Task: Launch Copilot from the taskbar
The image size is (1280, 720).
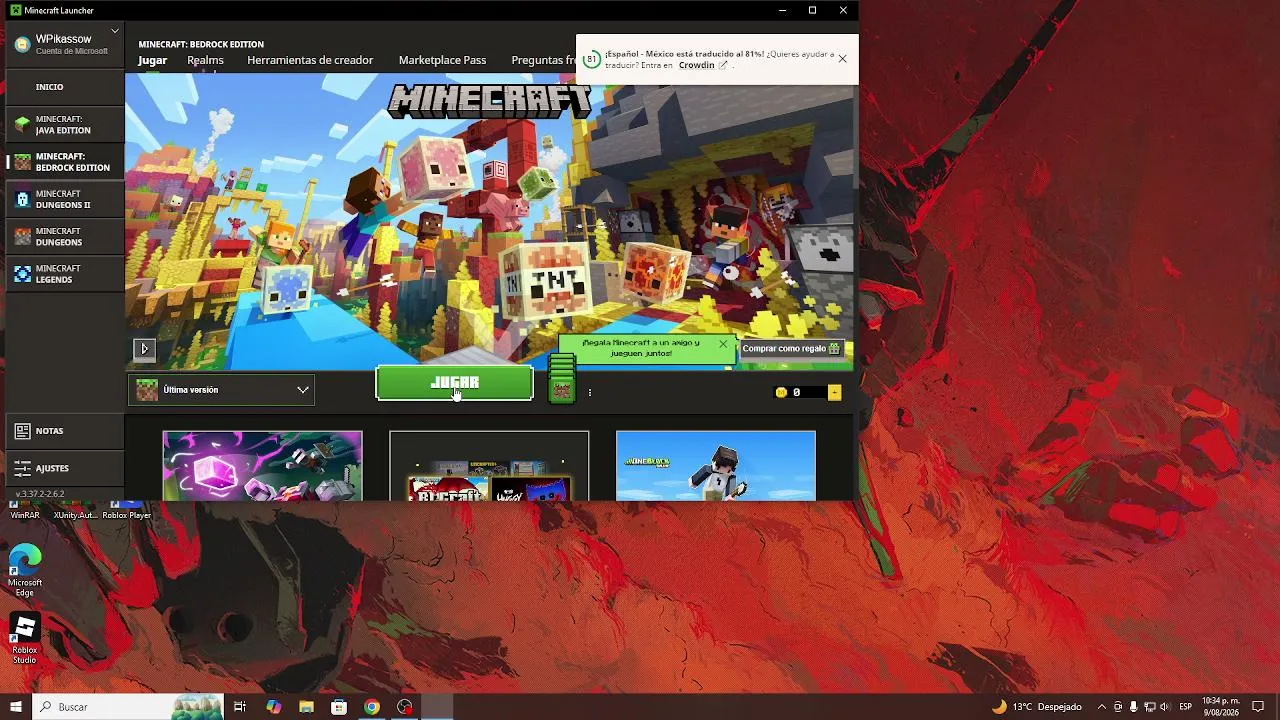Action: pos(274,707)
